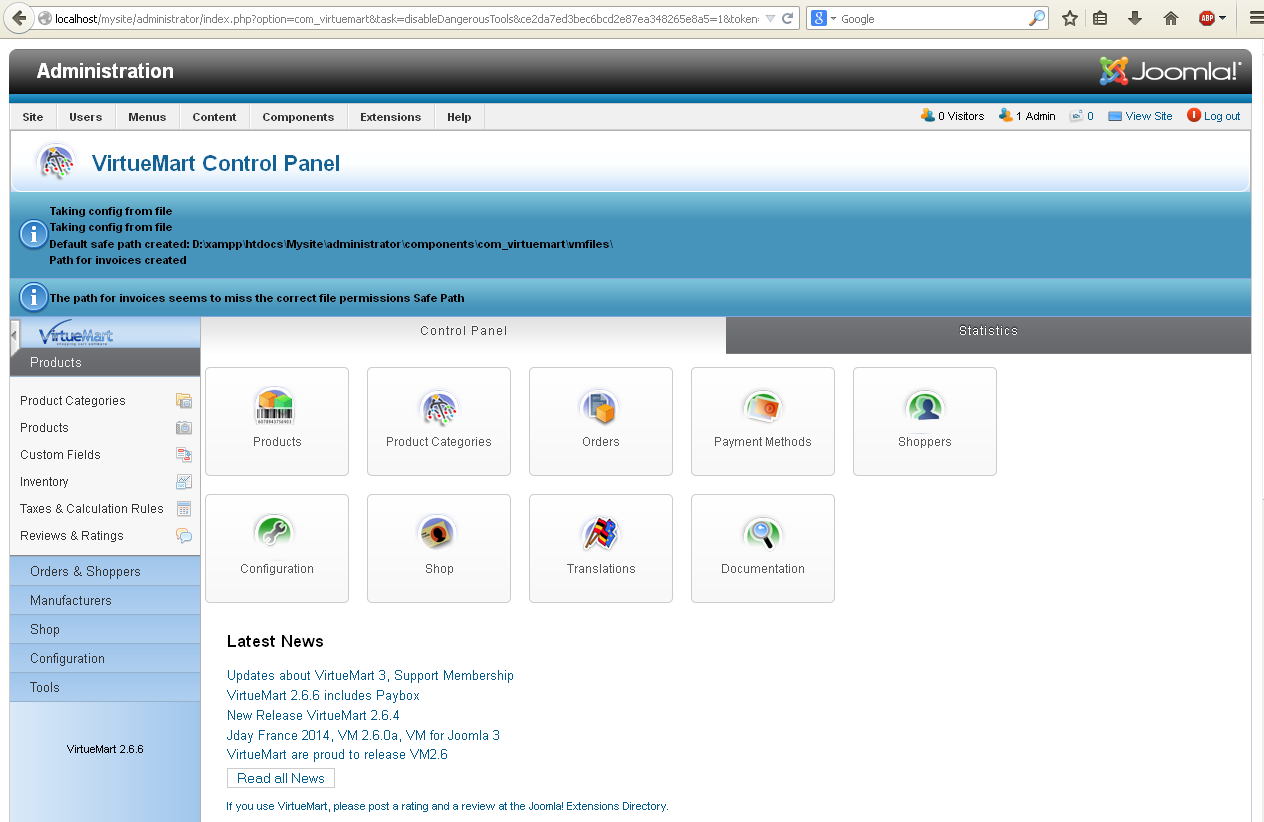Click the VirtueMart Control Panel header icon
This screenshot has height=822, width=1264.
(56, 162)
